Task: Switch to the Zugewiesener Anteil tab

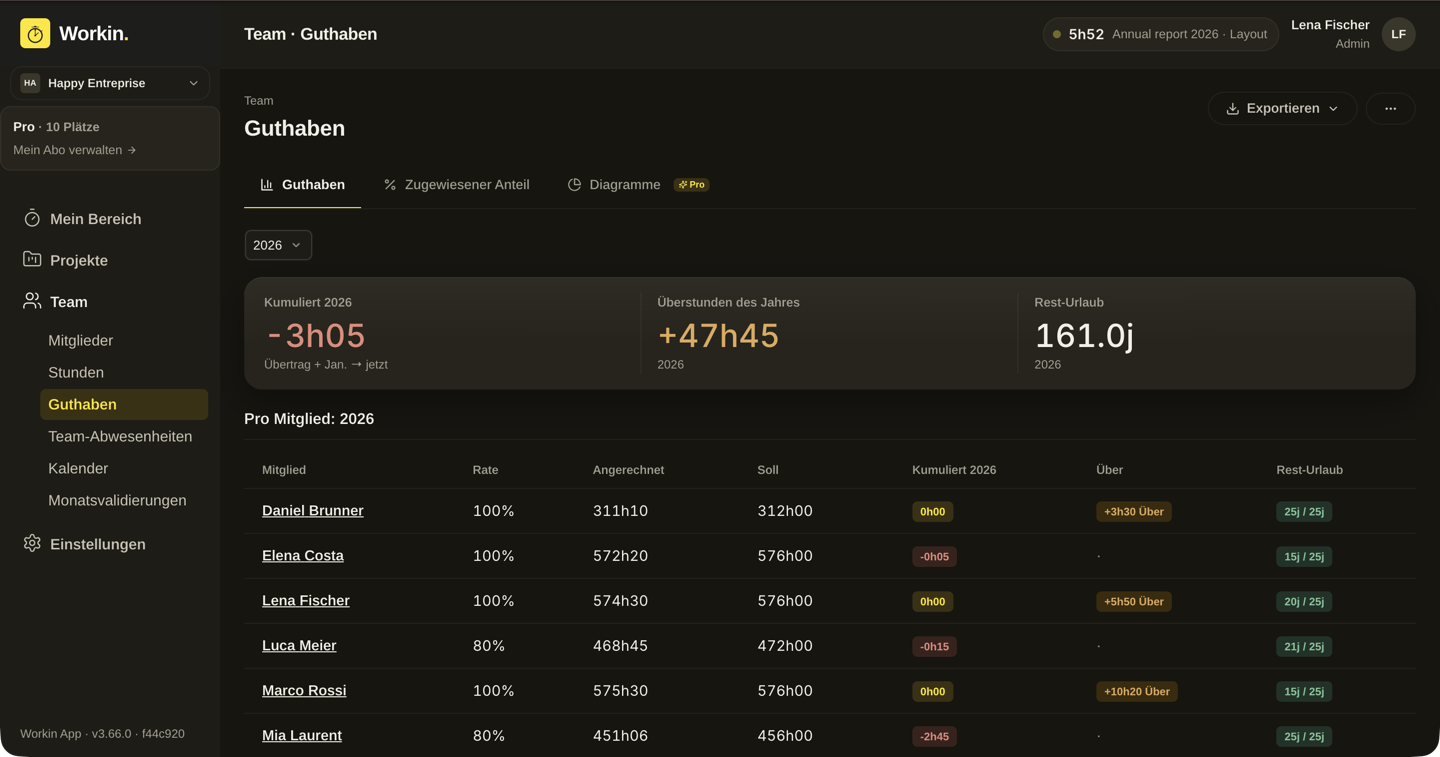Action: [456, 185]
